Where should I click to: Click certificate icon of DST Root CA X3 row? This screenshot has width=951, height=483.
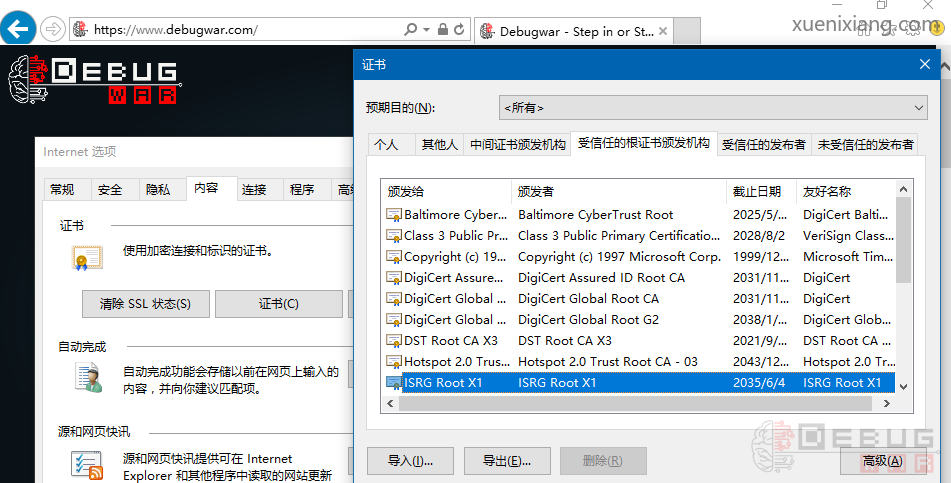(x=394, y=340)
